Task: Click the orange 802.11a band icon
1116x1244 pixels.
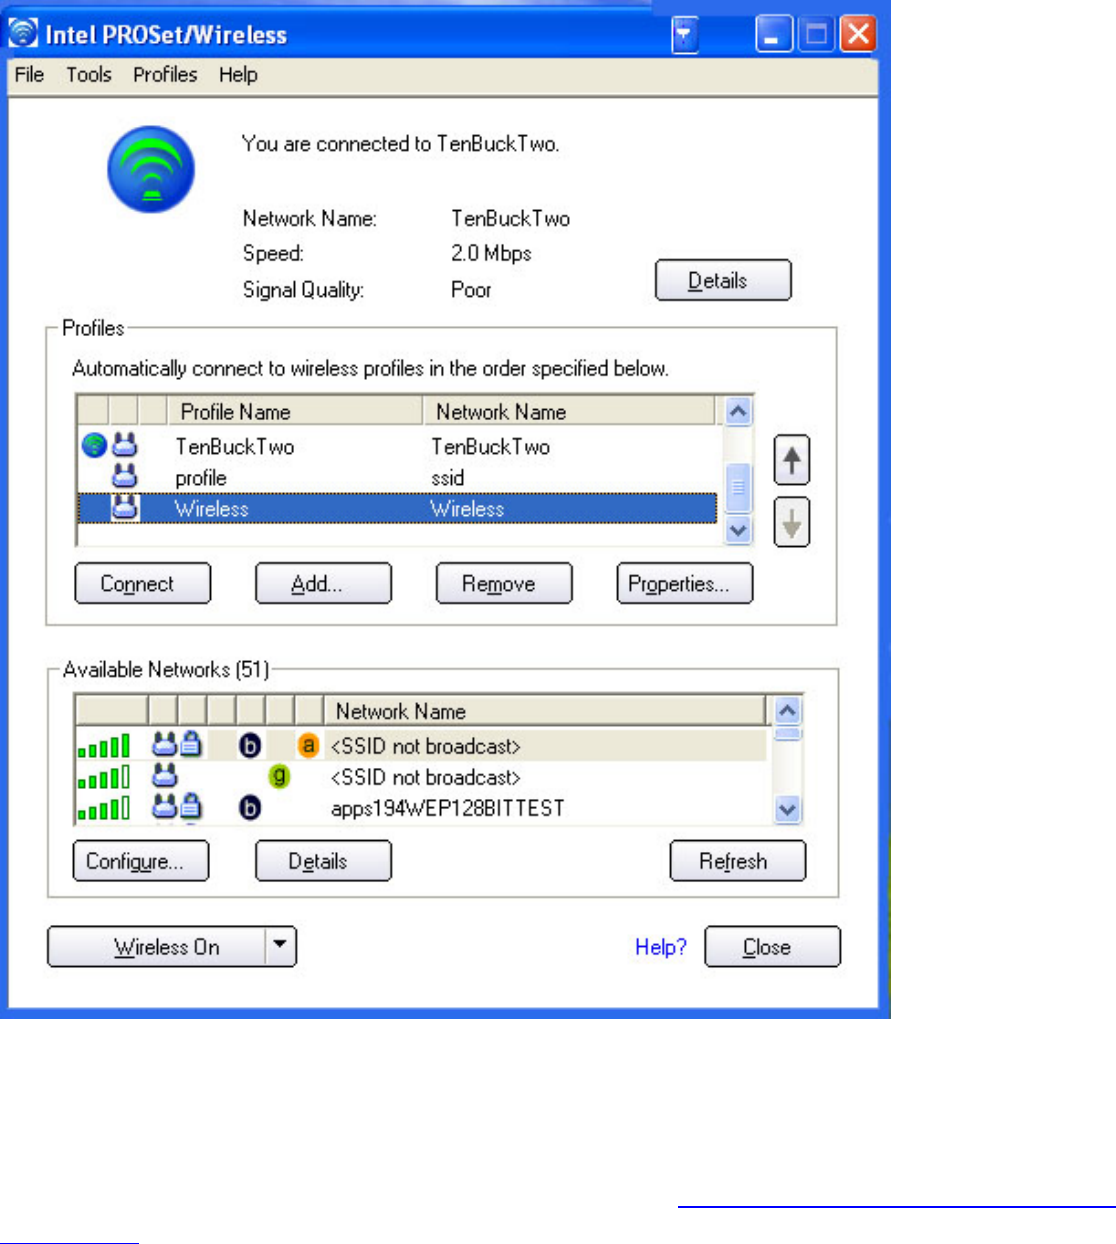Action: click(308, 745)
